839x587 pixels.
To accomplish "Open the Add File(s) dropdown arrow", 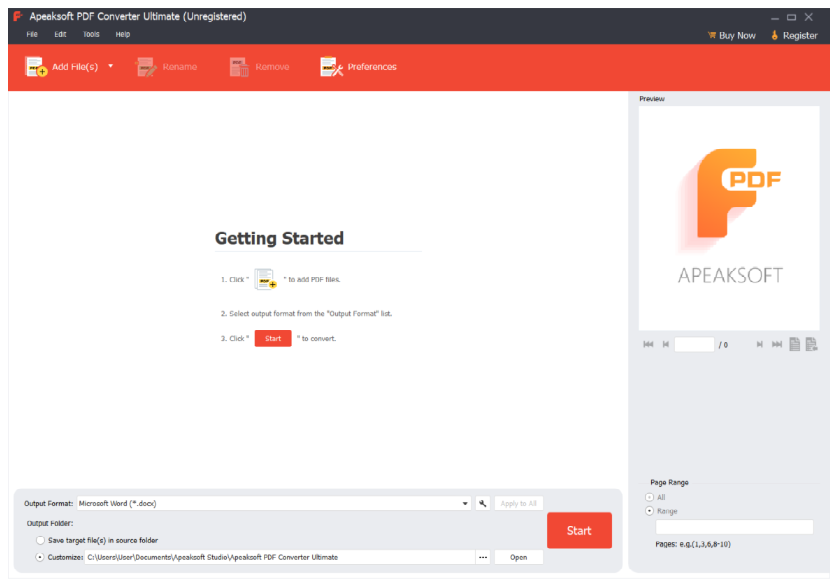I will (x=111, y=66).
